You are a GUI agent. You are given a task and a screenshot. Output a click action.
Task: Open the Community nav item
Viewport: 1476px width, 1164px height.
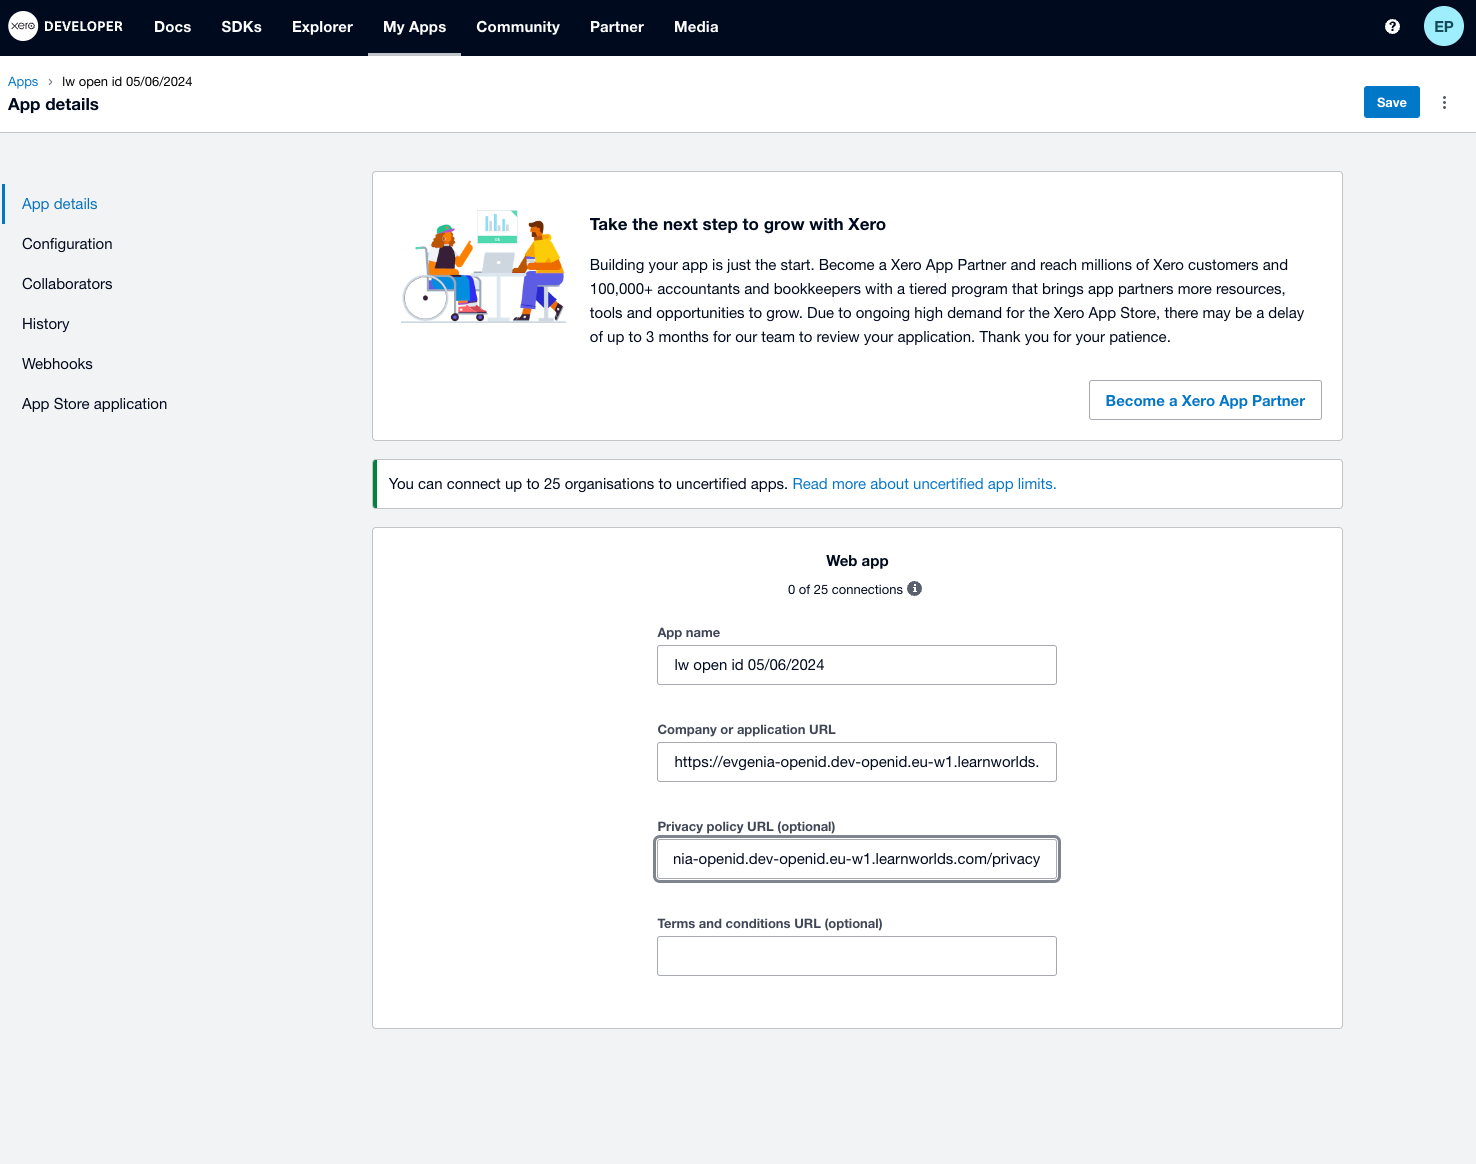tap(518, 27)
